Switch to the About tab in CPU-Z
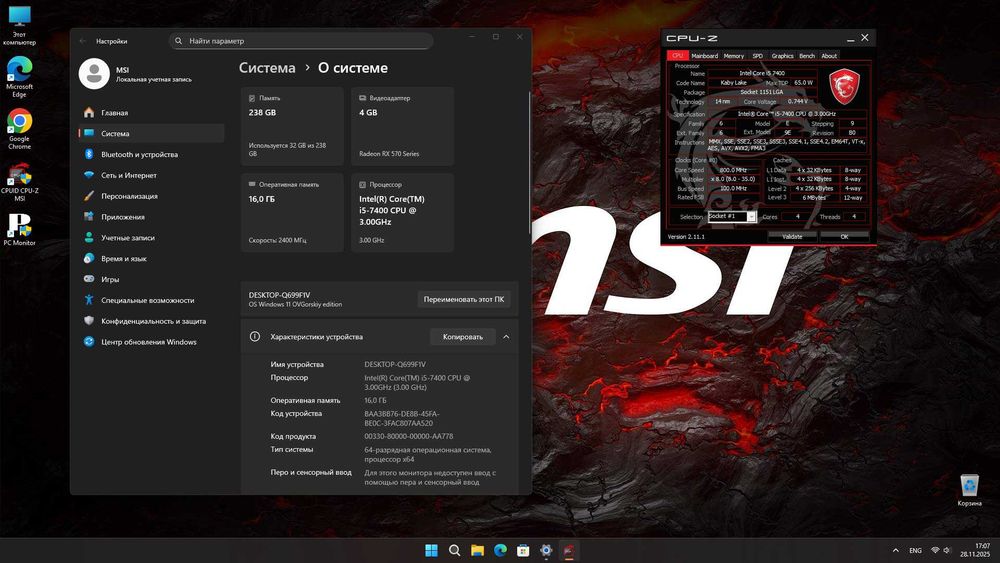 coord(828,56)
